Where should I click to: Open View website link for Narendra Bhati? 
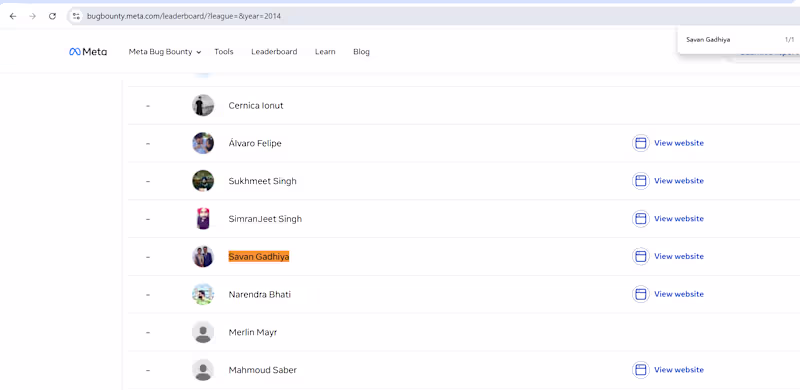pos(679,294)
